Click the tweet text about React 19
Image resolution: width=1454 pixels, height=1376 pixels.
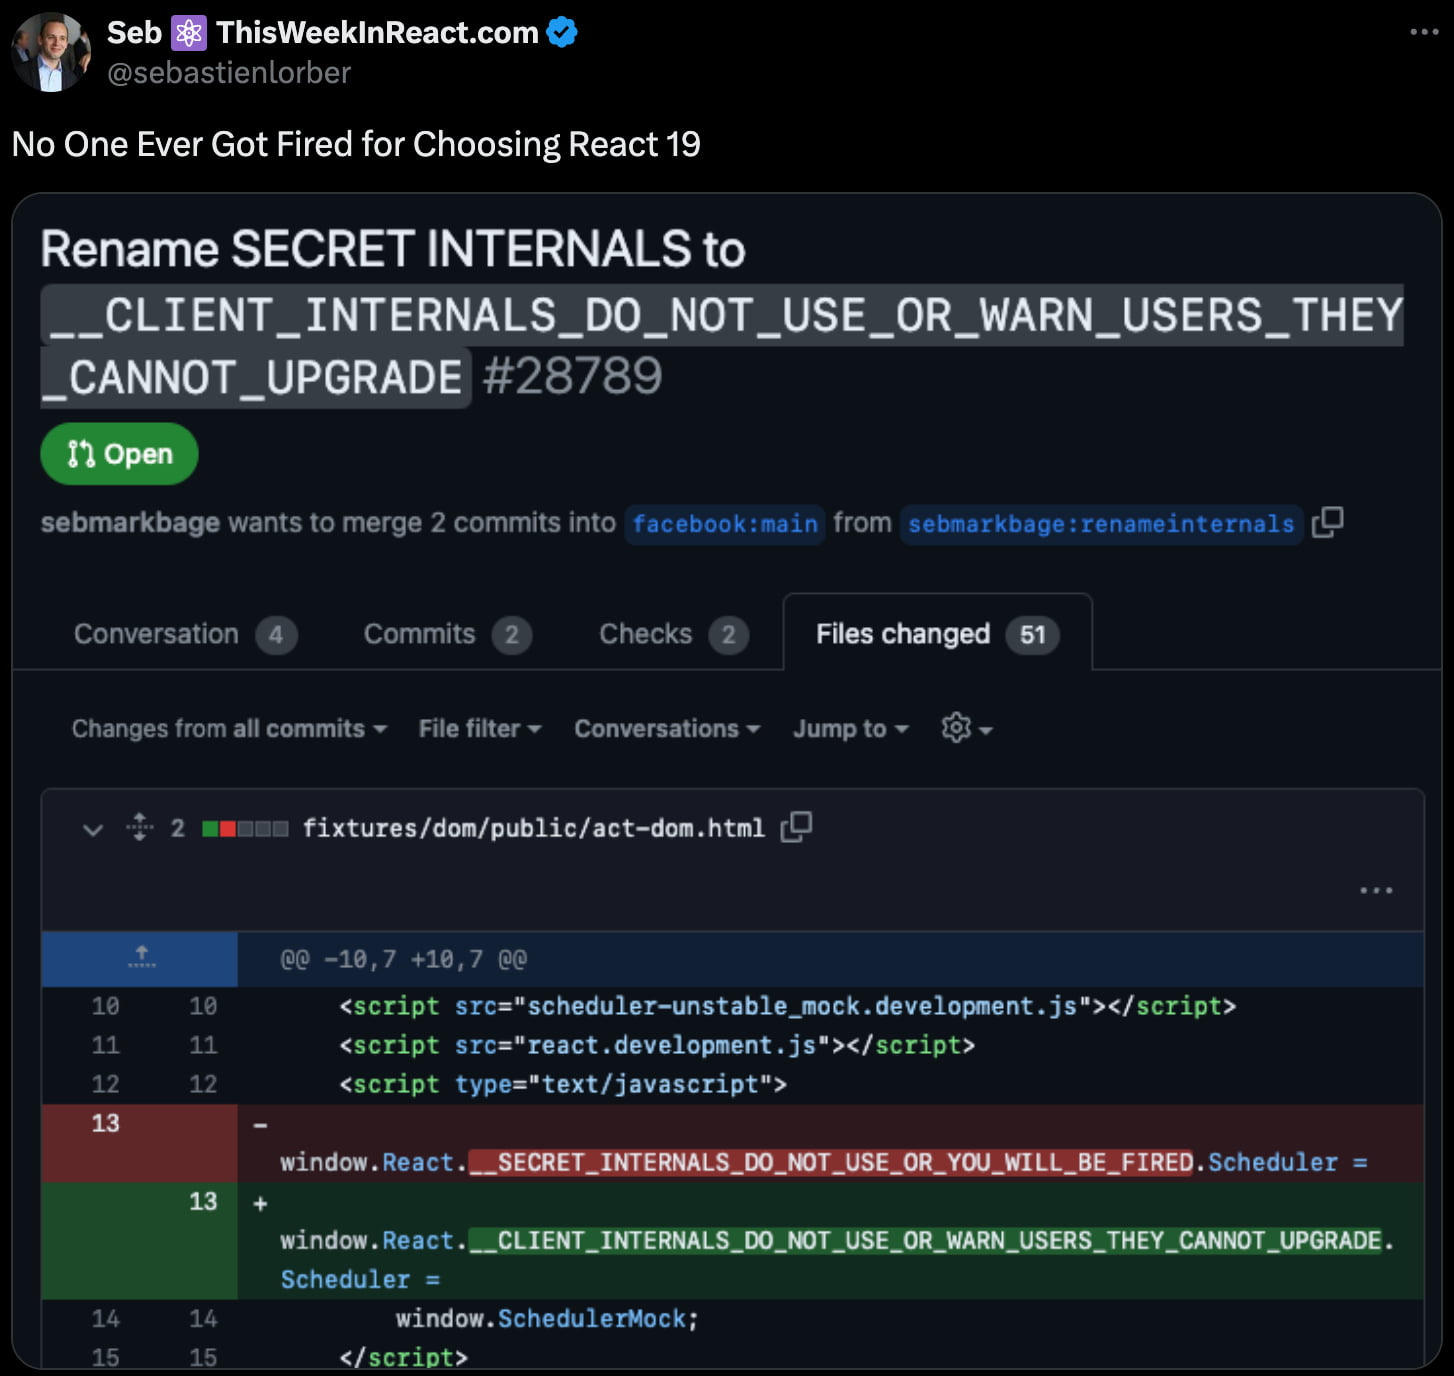356,144
